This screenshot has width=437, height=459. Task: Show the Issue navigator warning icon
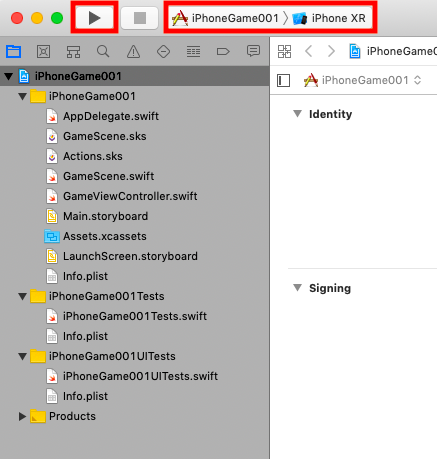click(x=133, y=51)
